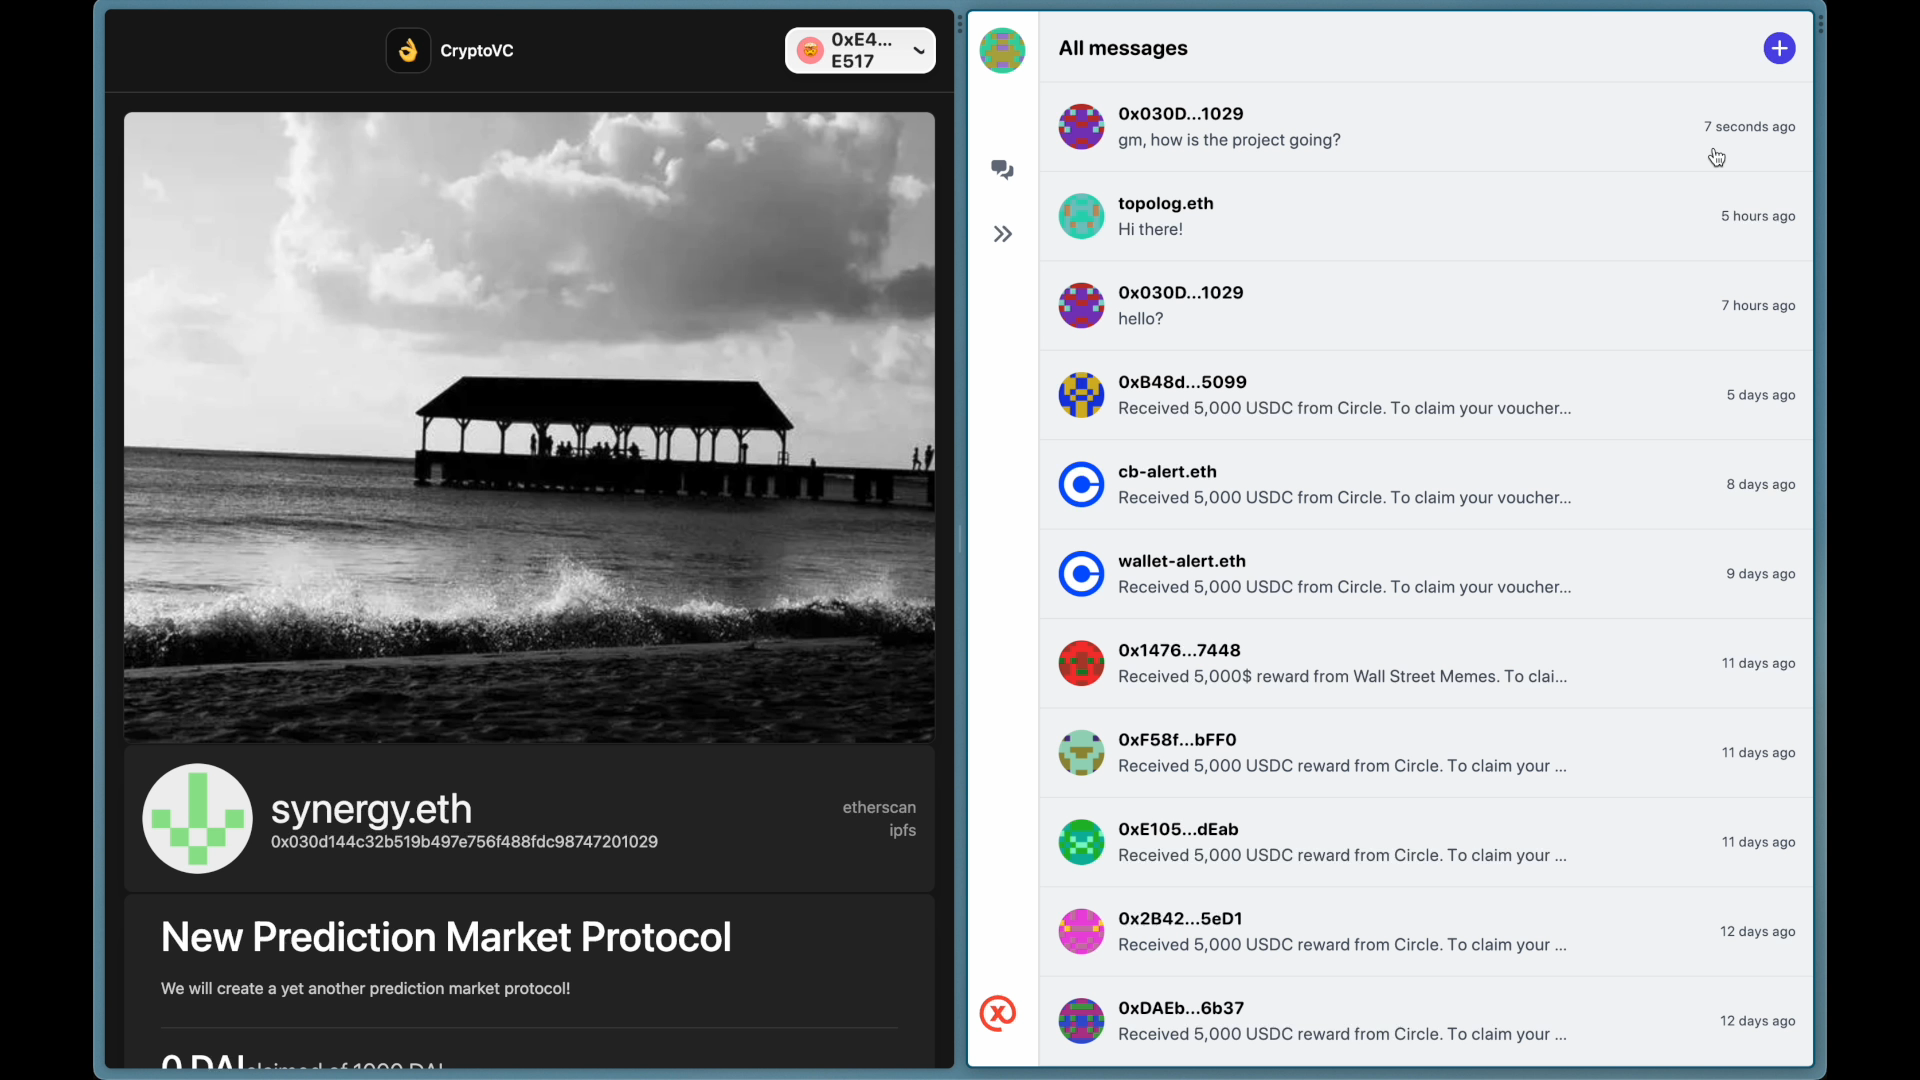Click the '8 days ago' timestamp

click(1760, 484)
